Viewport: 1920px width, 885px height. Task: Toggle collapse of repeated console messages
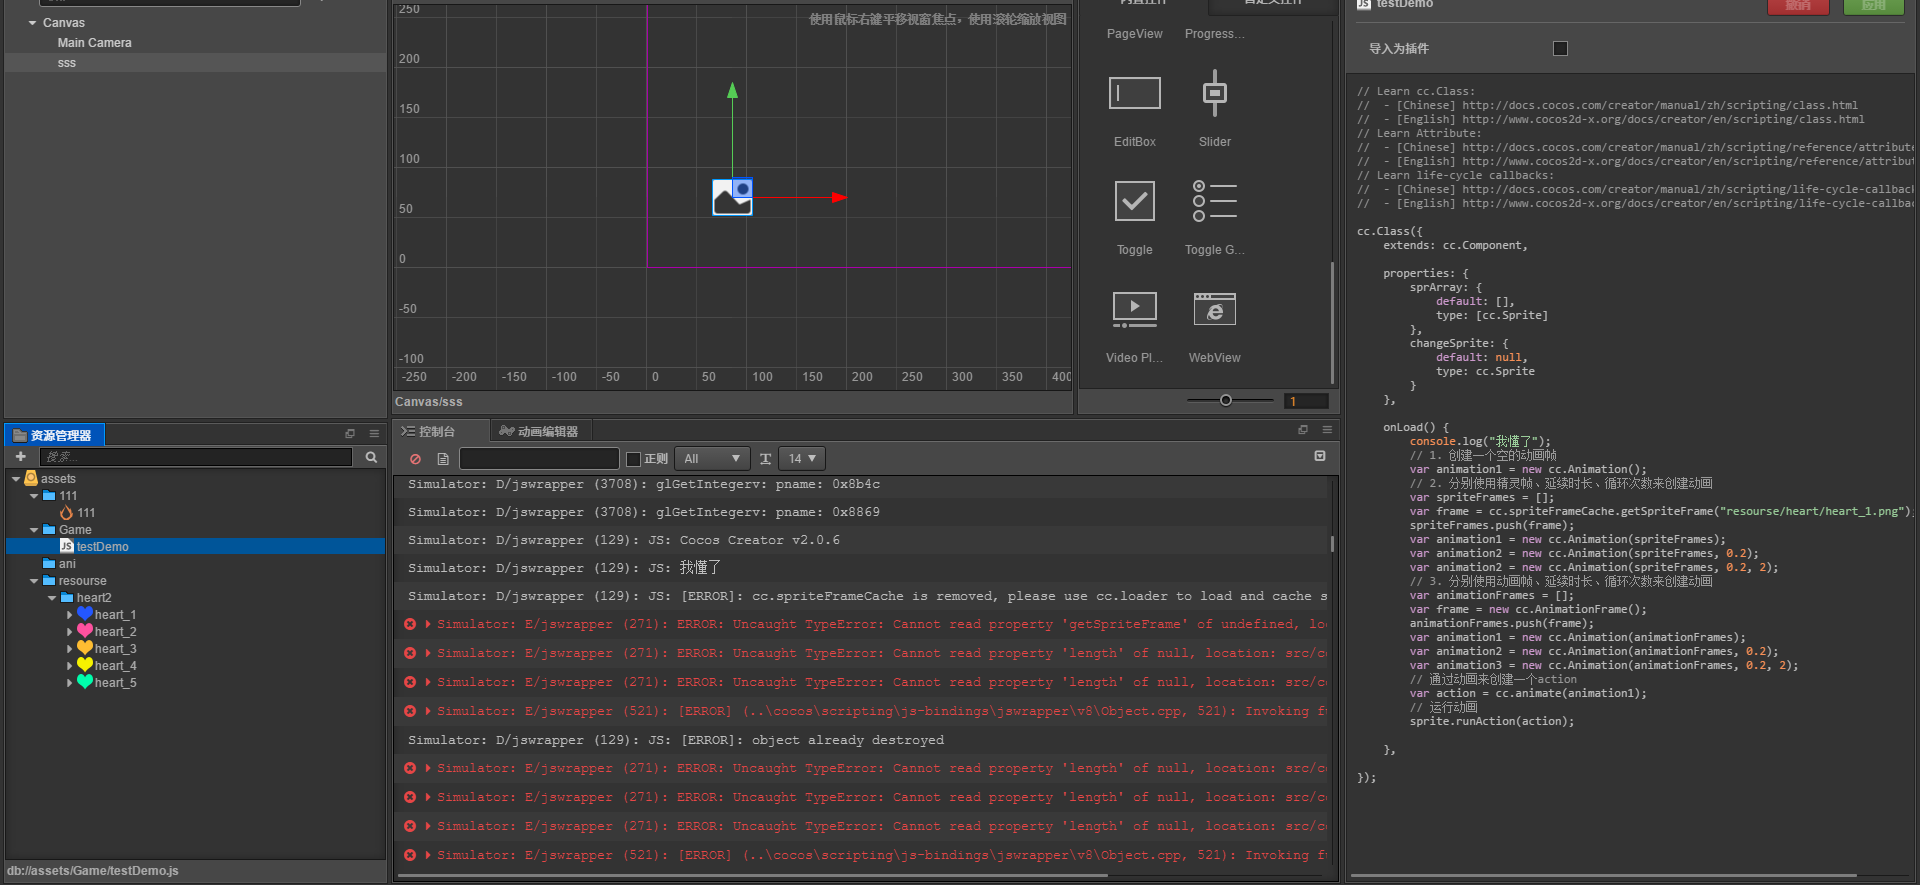(1320, 456)
